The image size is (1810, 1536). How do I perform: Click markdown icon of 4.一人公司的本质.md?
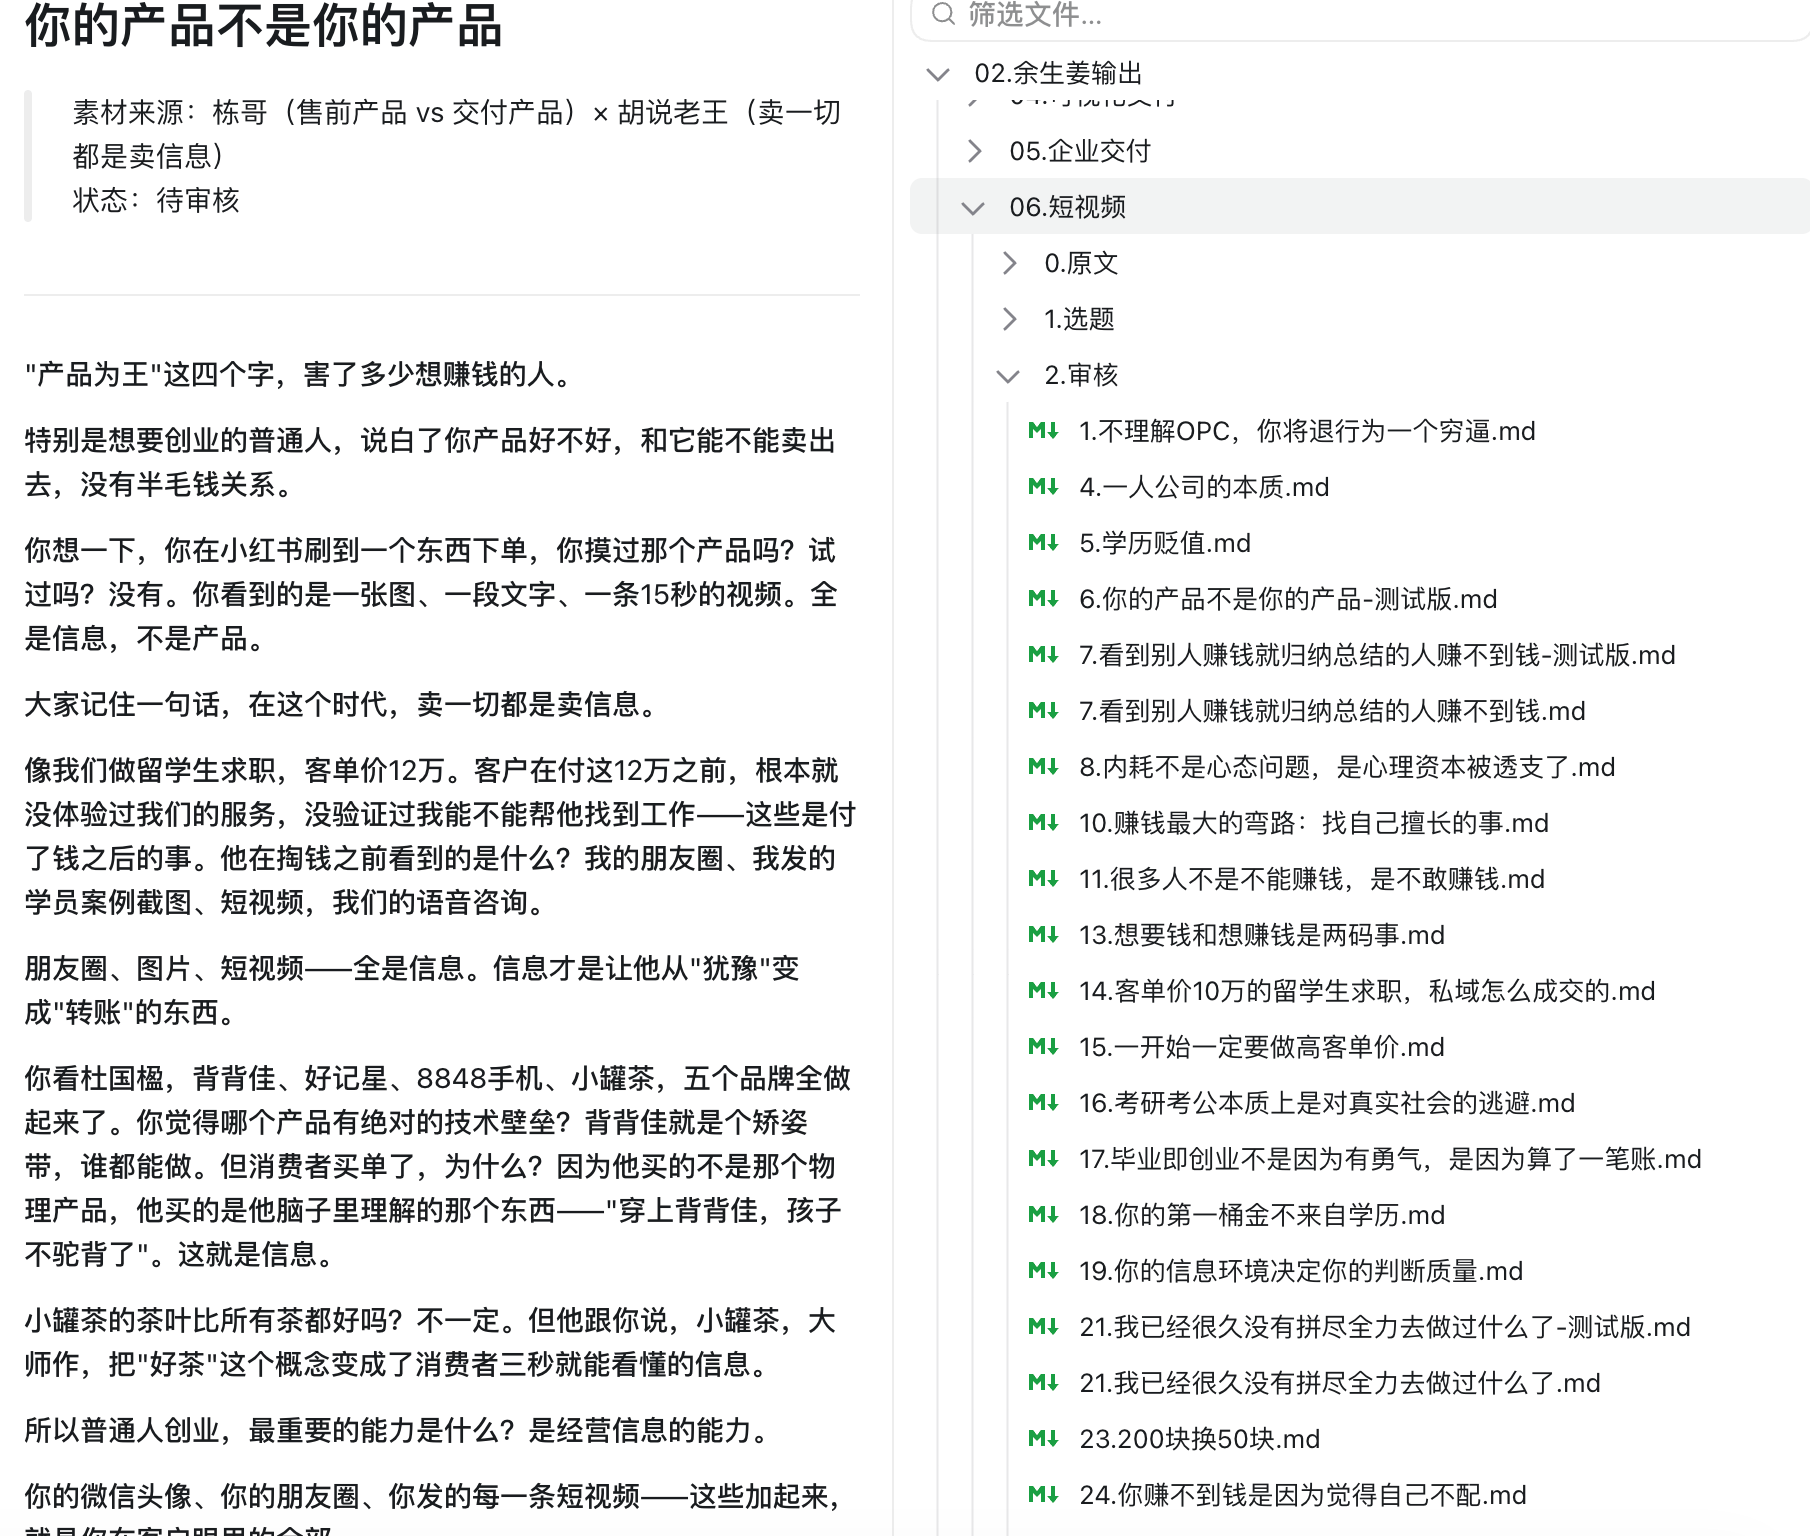click(x=1043, y=487)
